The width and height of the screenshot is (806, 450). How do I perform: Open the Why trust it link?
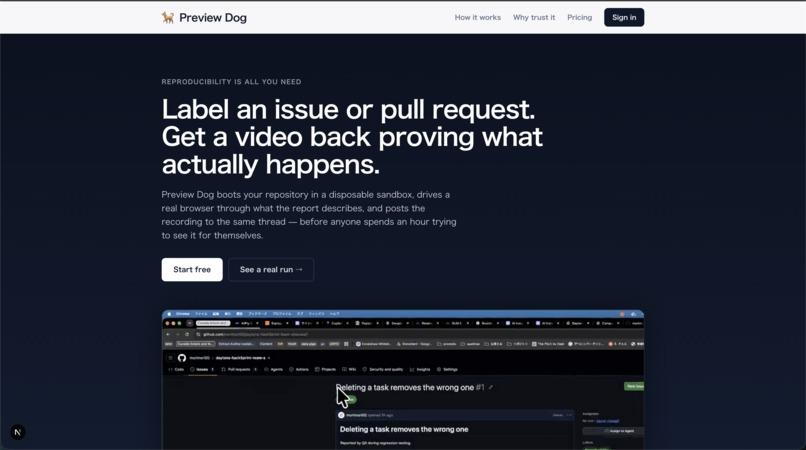click(x=534, y=17)
